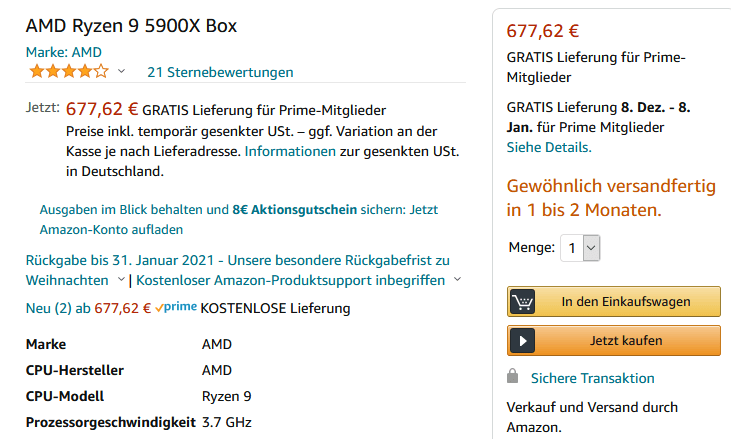
Task: View the 21 Sternebewertungen reviews
Action: (x=220, y=72)
